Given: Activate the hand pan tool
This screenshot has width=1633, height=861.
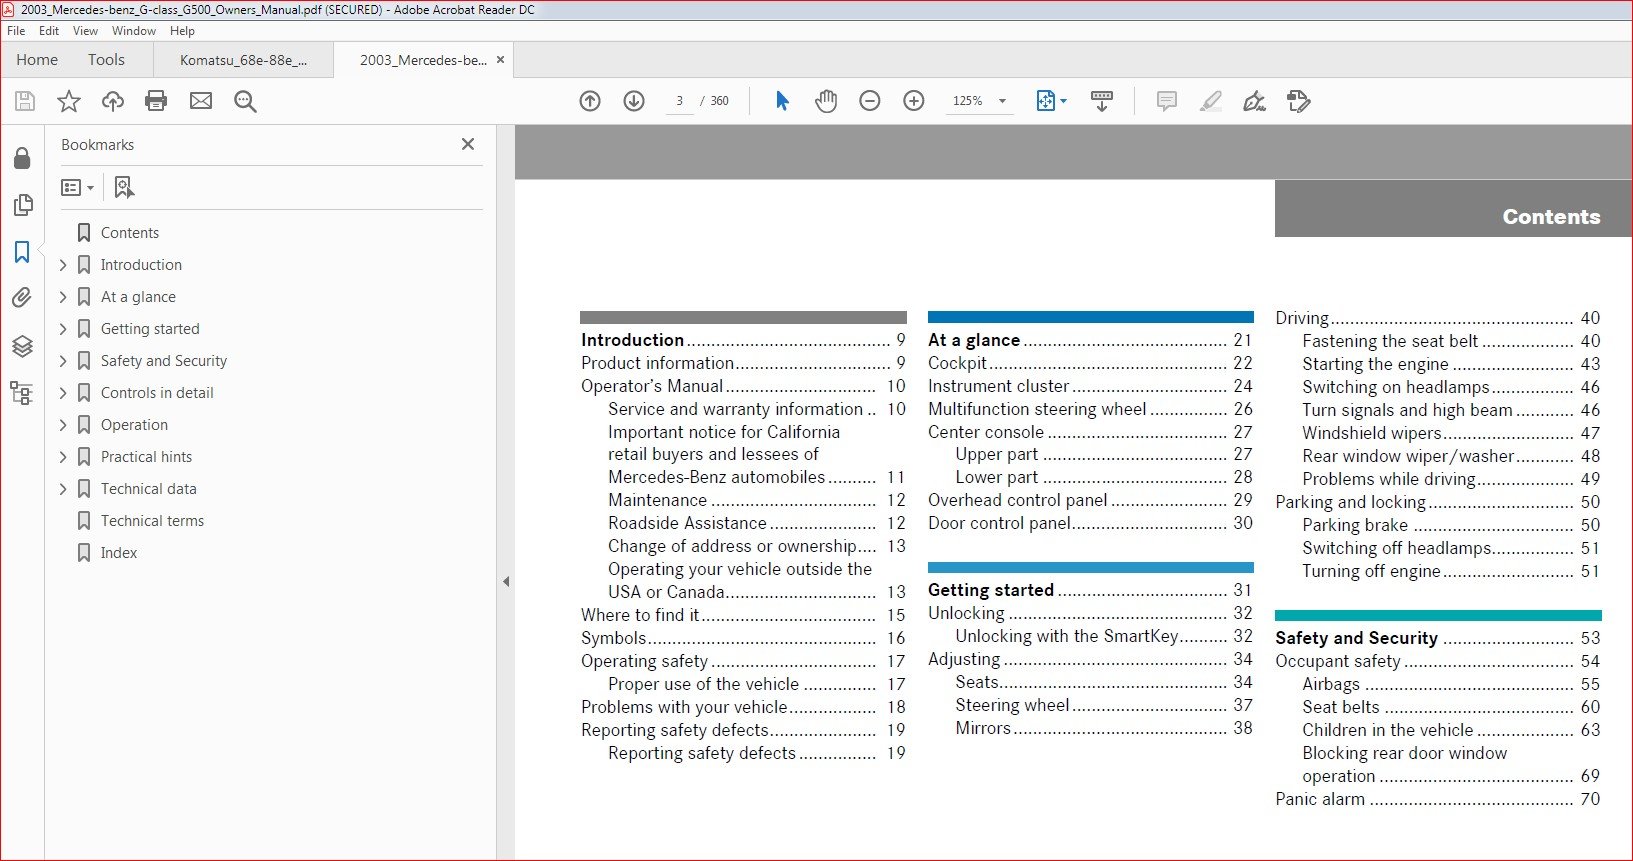Looking at the screenshot, I should [x=826, y=101].
